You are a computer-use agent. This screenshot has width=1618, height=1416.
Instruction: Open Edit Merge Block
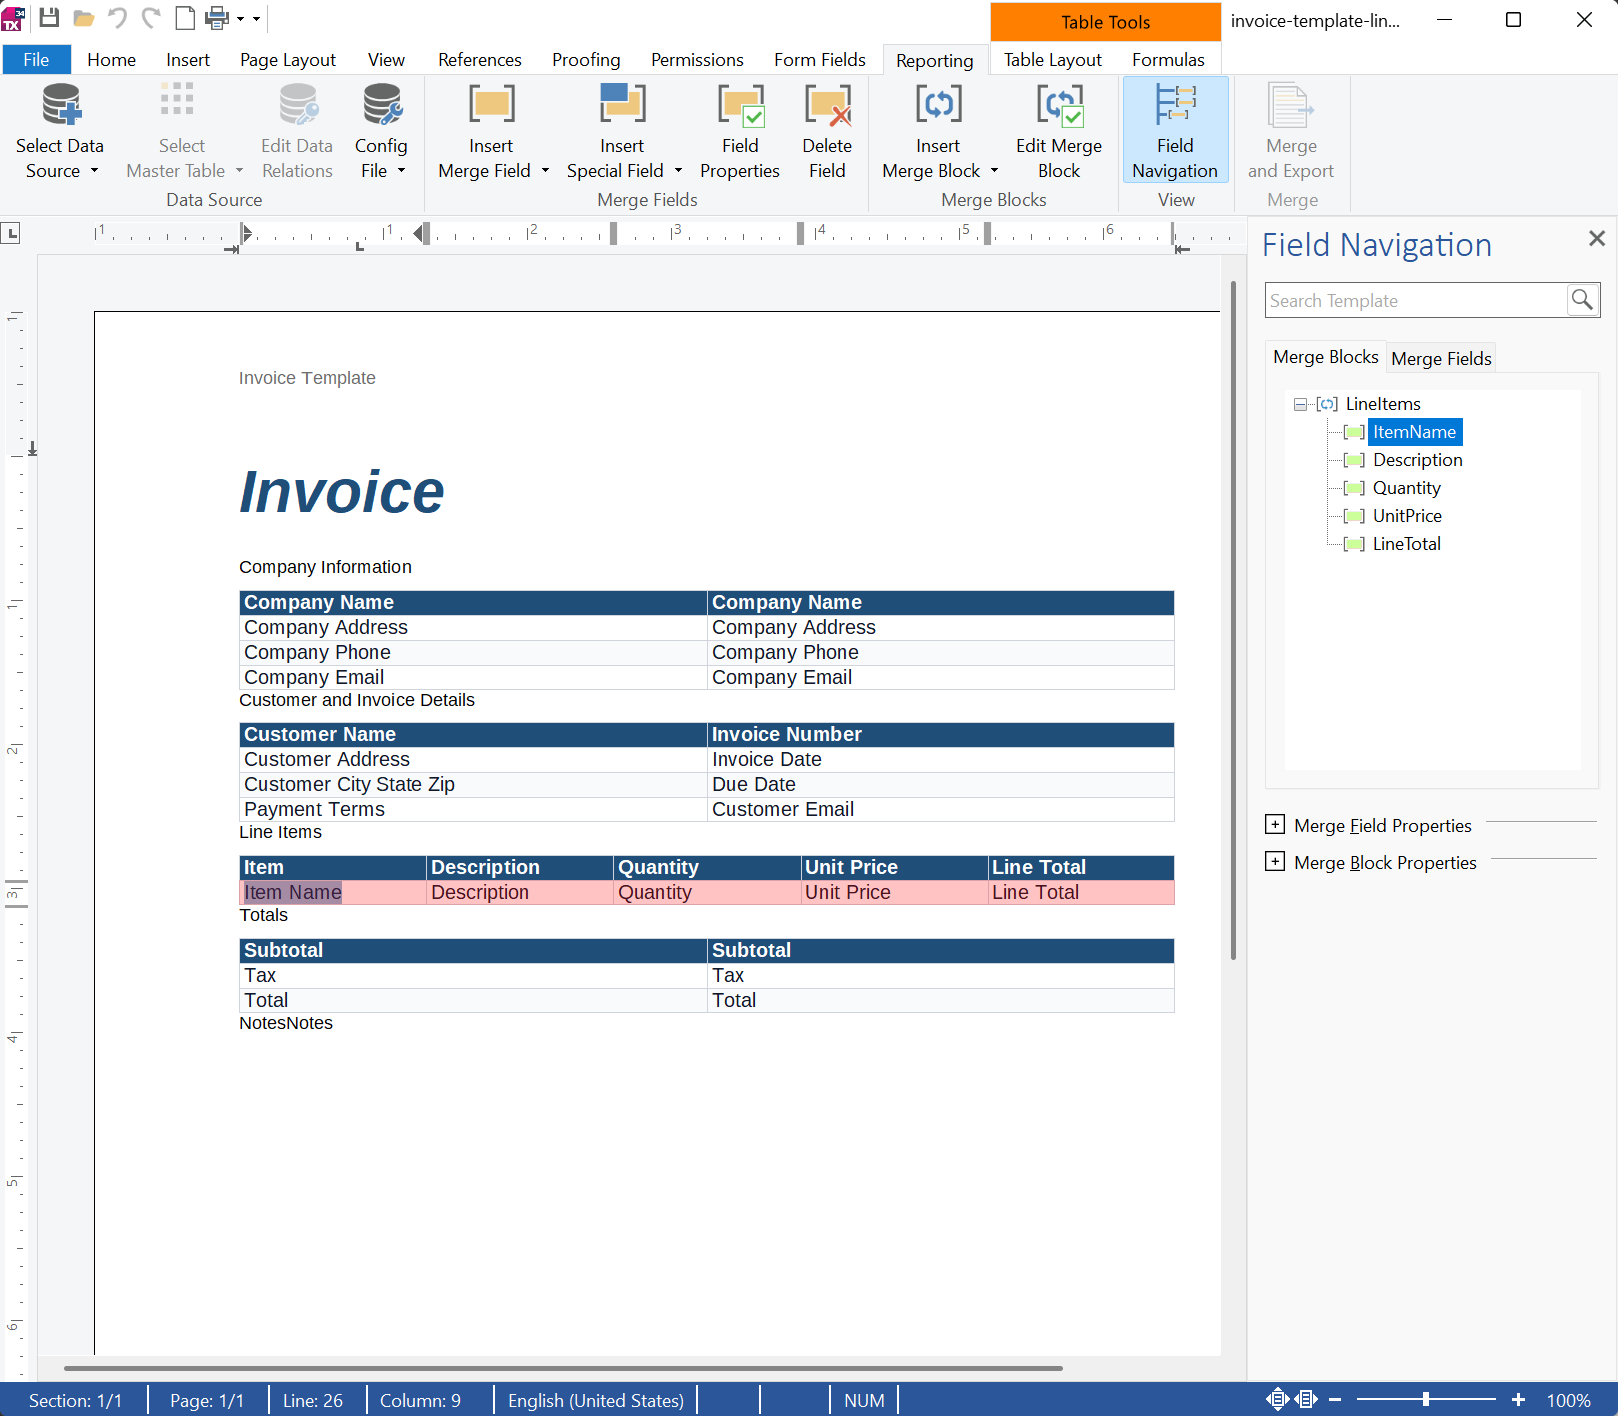(x=1059, y=130)
